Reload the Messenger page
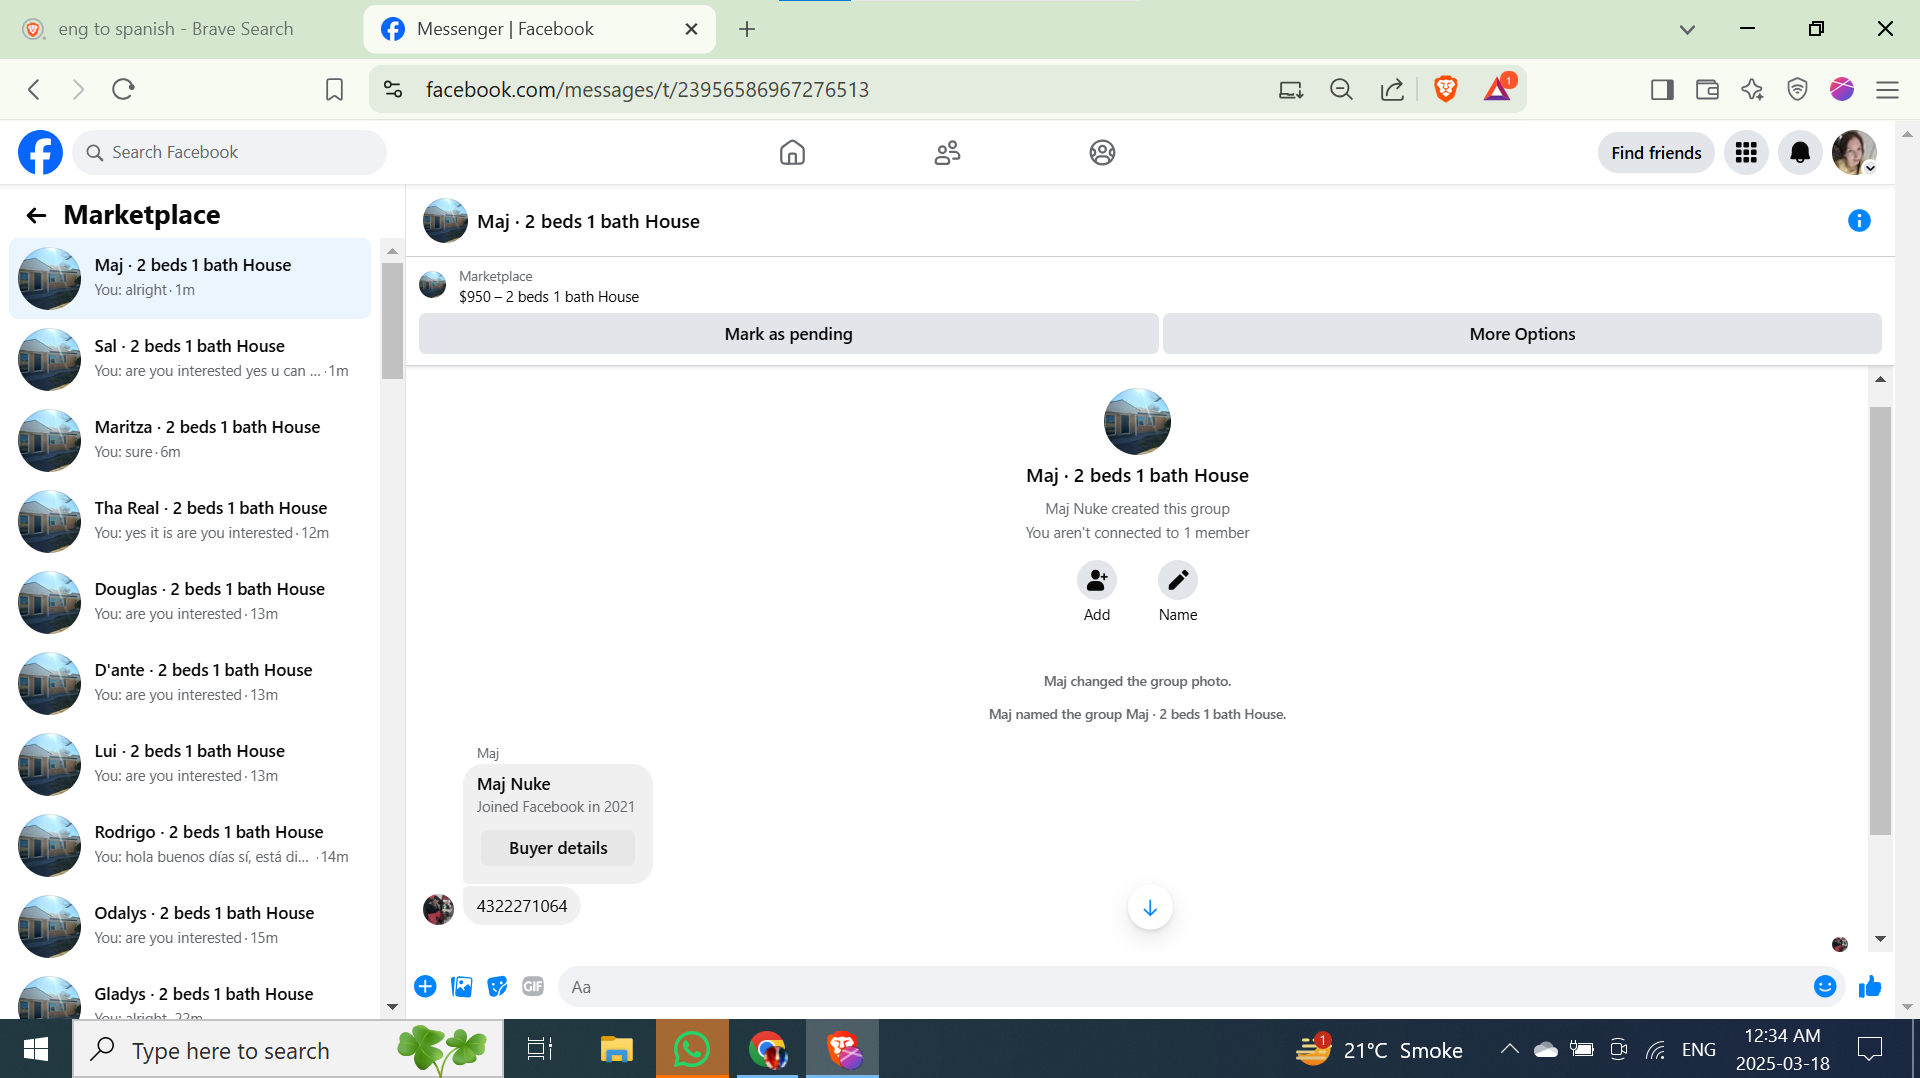Screen dimensions: 1920x1078 [123, 90]
